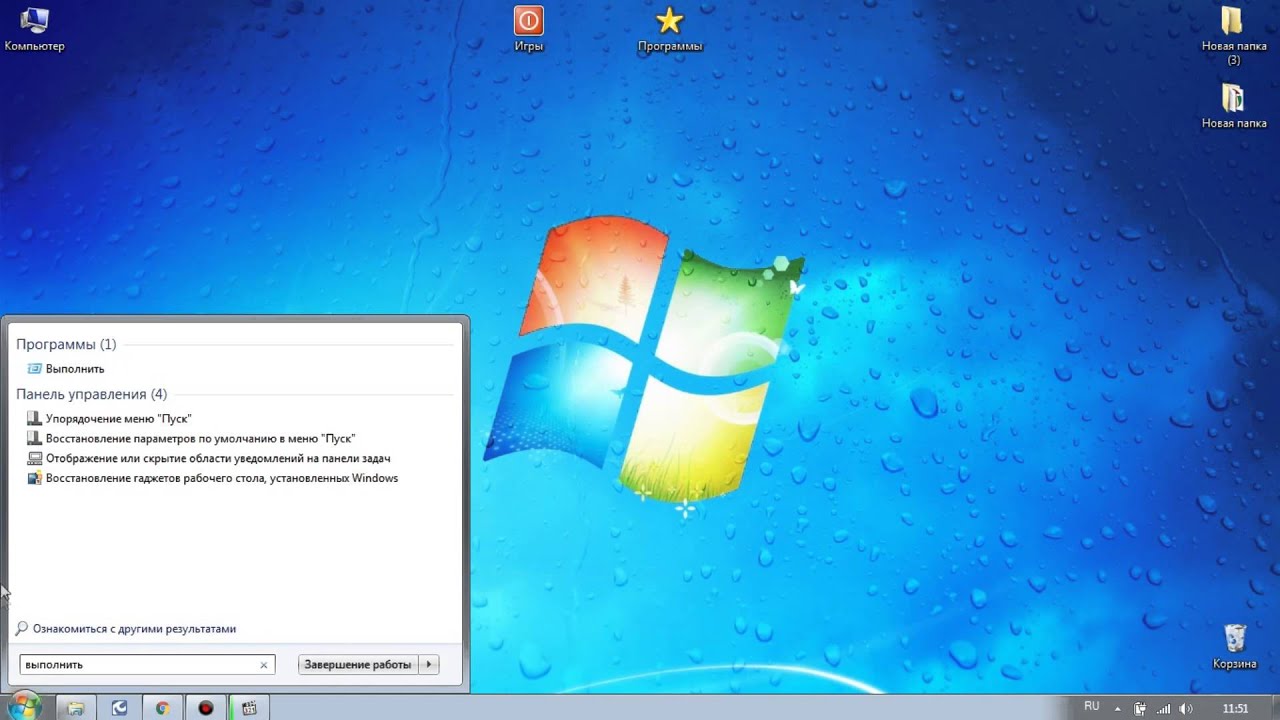The image size is (1280, 720).
Task: Click the icon next to Упорядочение меню
Action: coord(35,419)
